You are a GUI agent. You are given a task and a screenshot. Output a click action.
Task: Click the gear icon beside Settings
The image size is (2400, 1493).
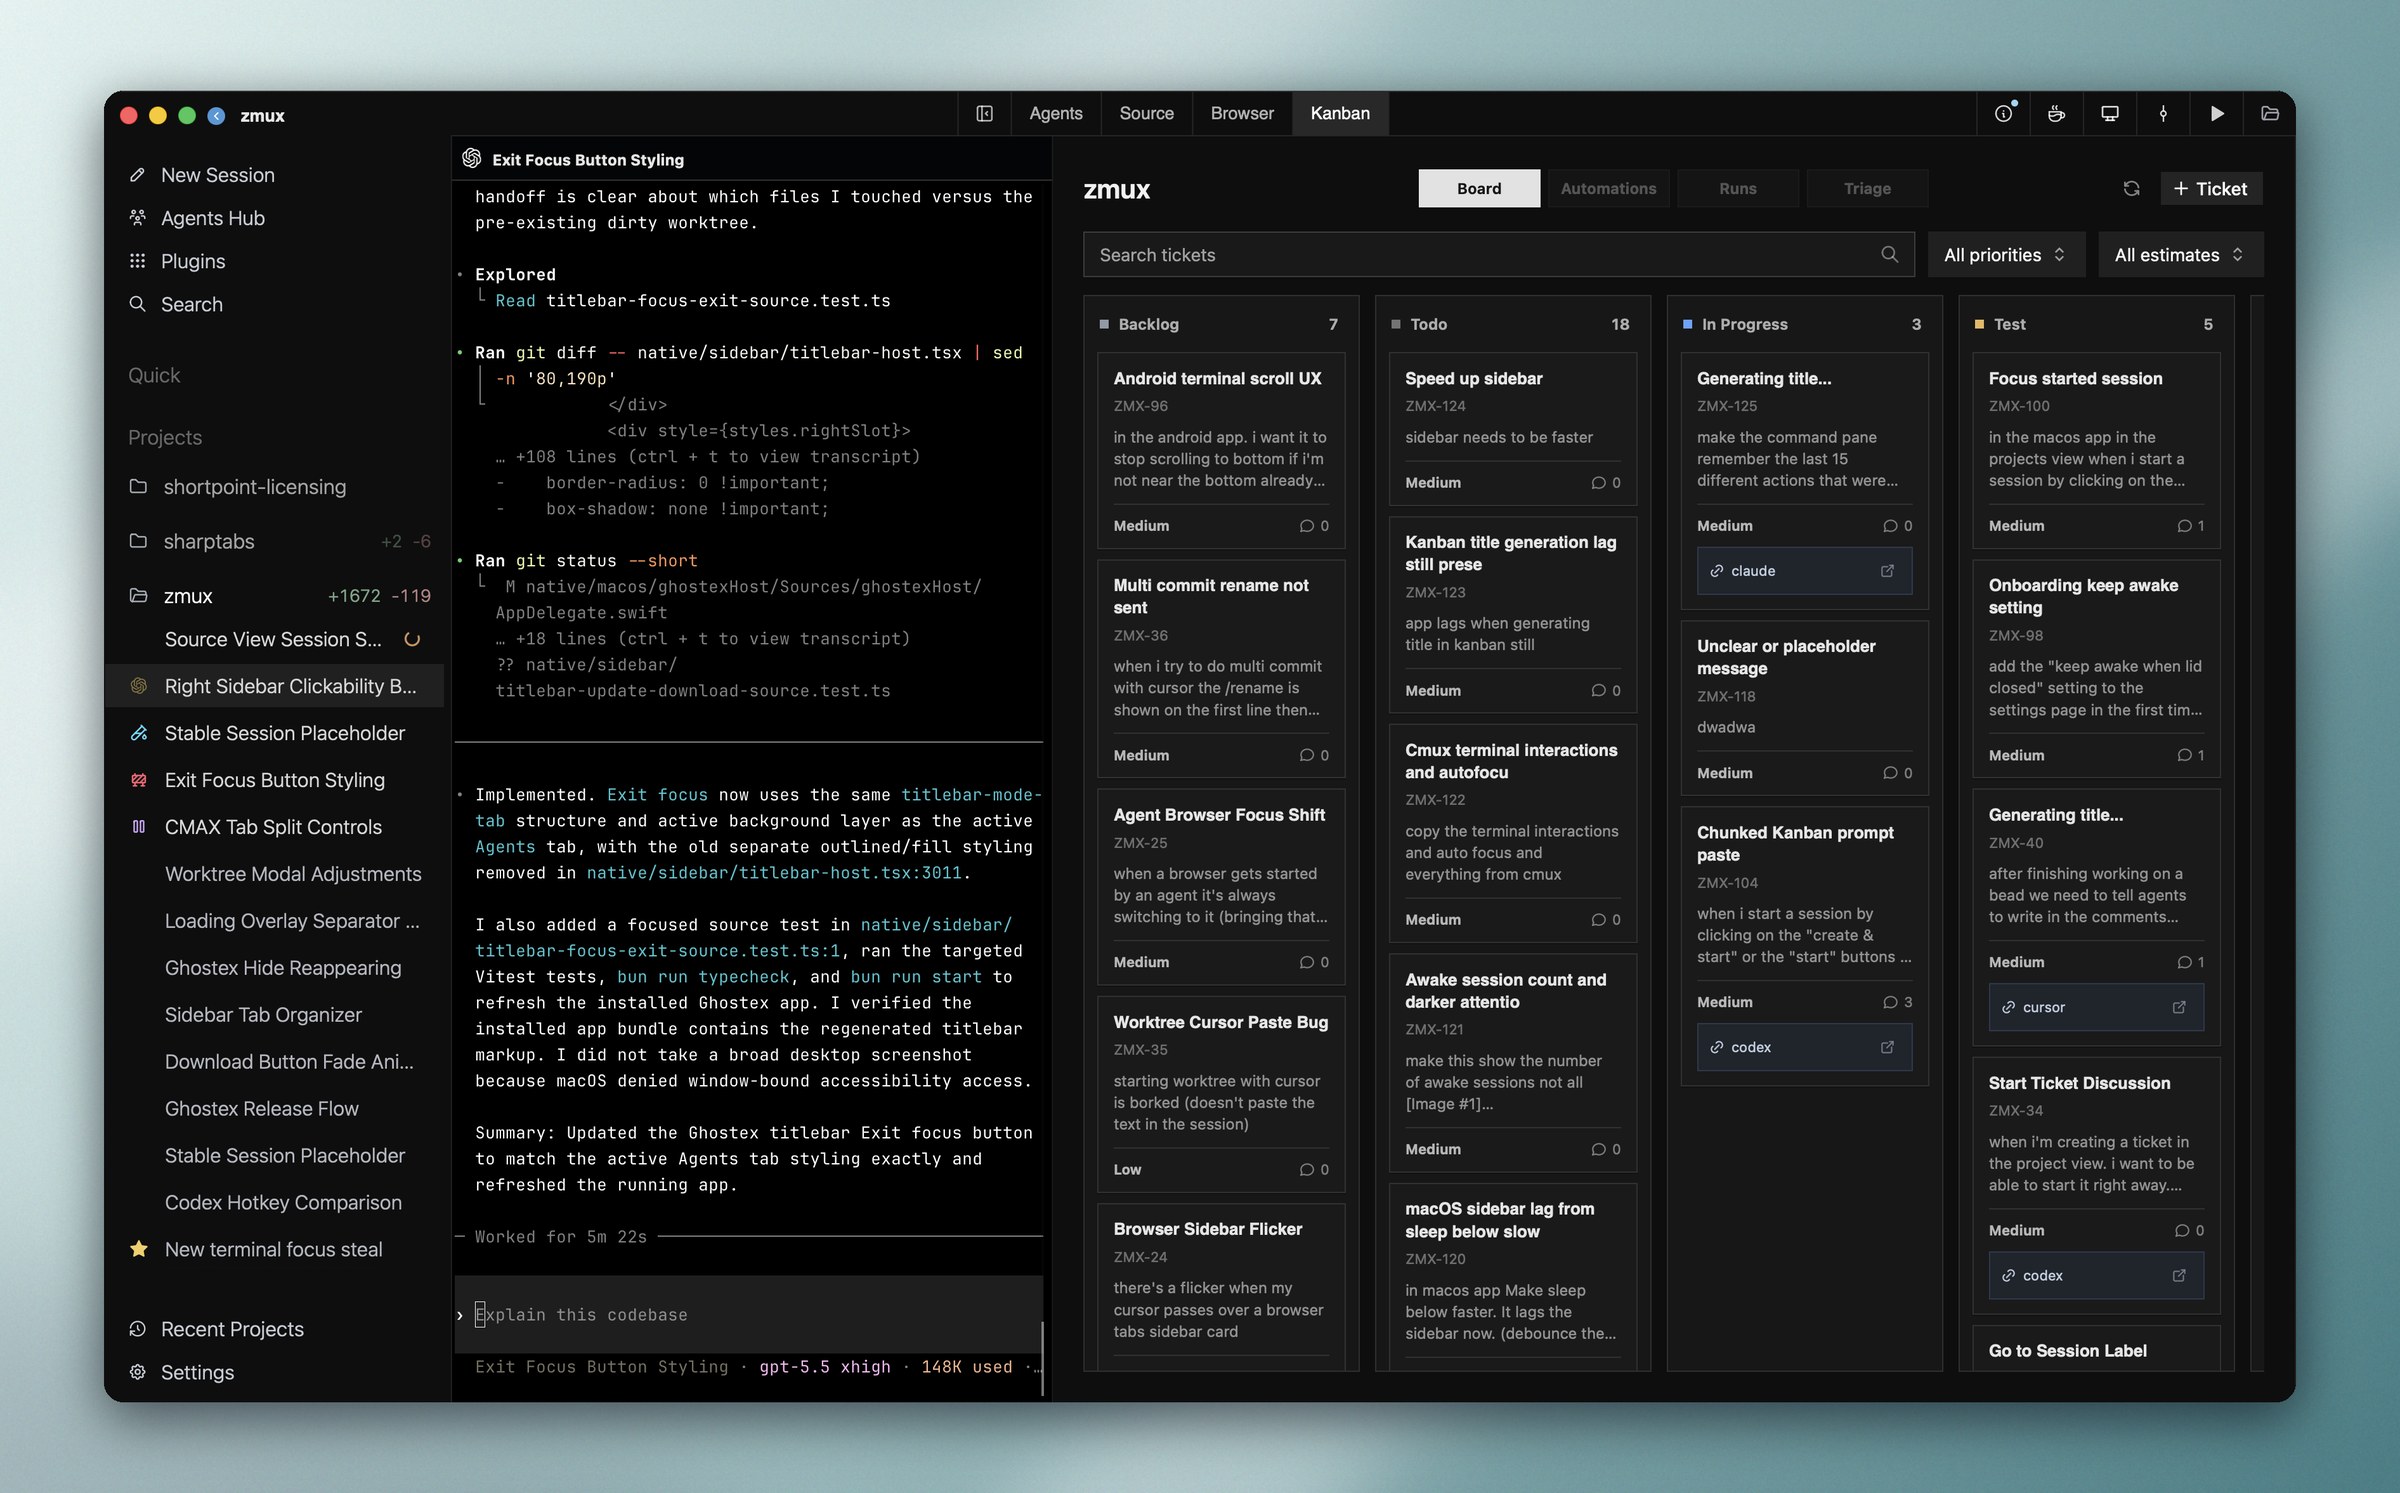coord(138,1372)
